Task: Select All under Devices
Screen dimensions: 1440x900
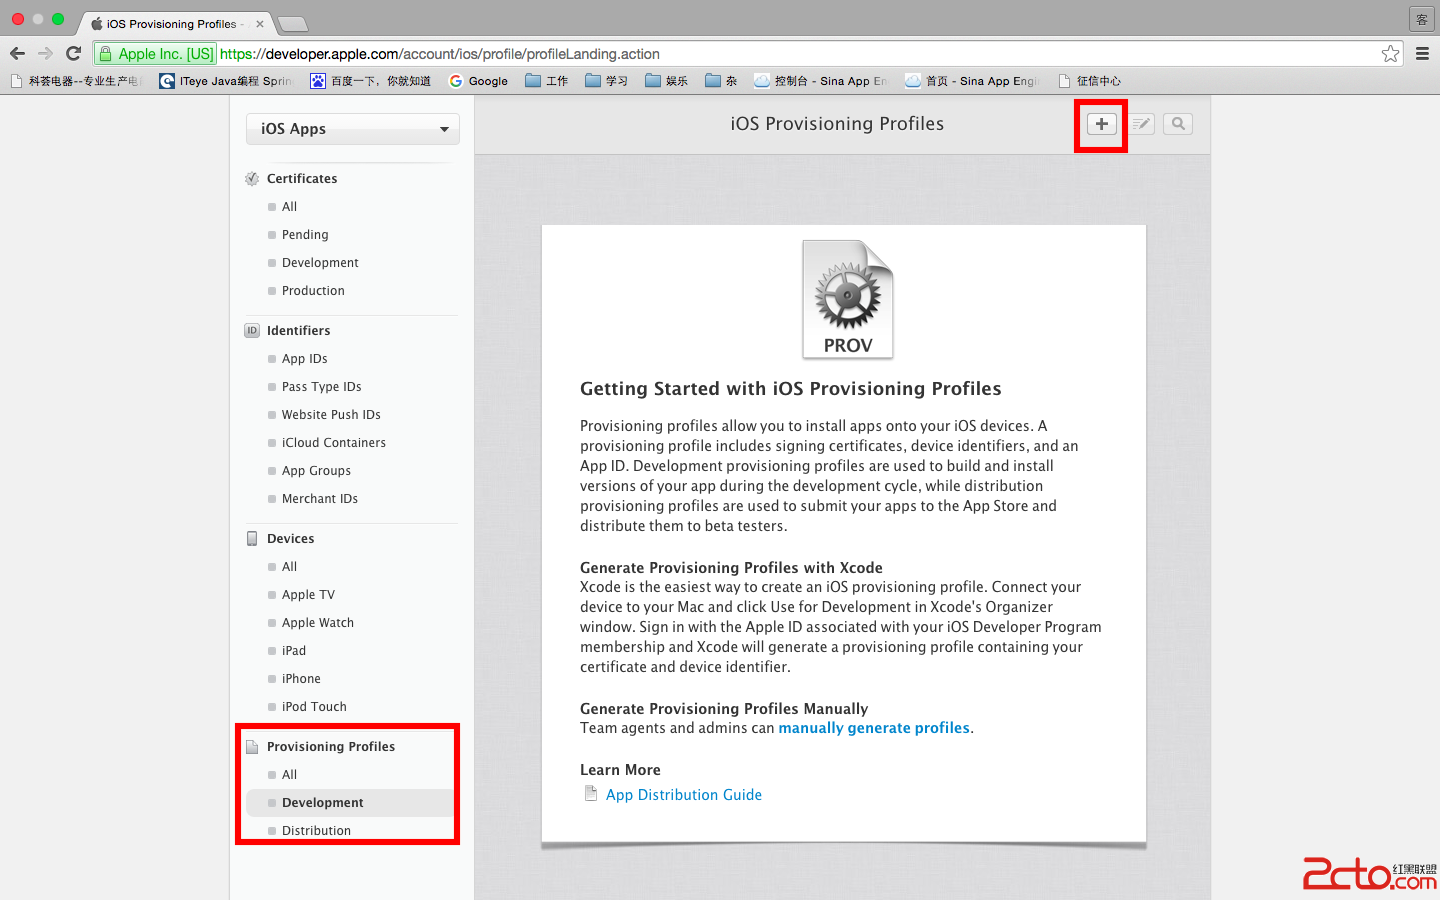Action: 289,567
